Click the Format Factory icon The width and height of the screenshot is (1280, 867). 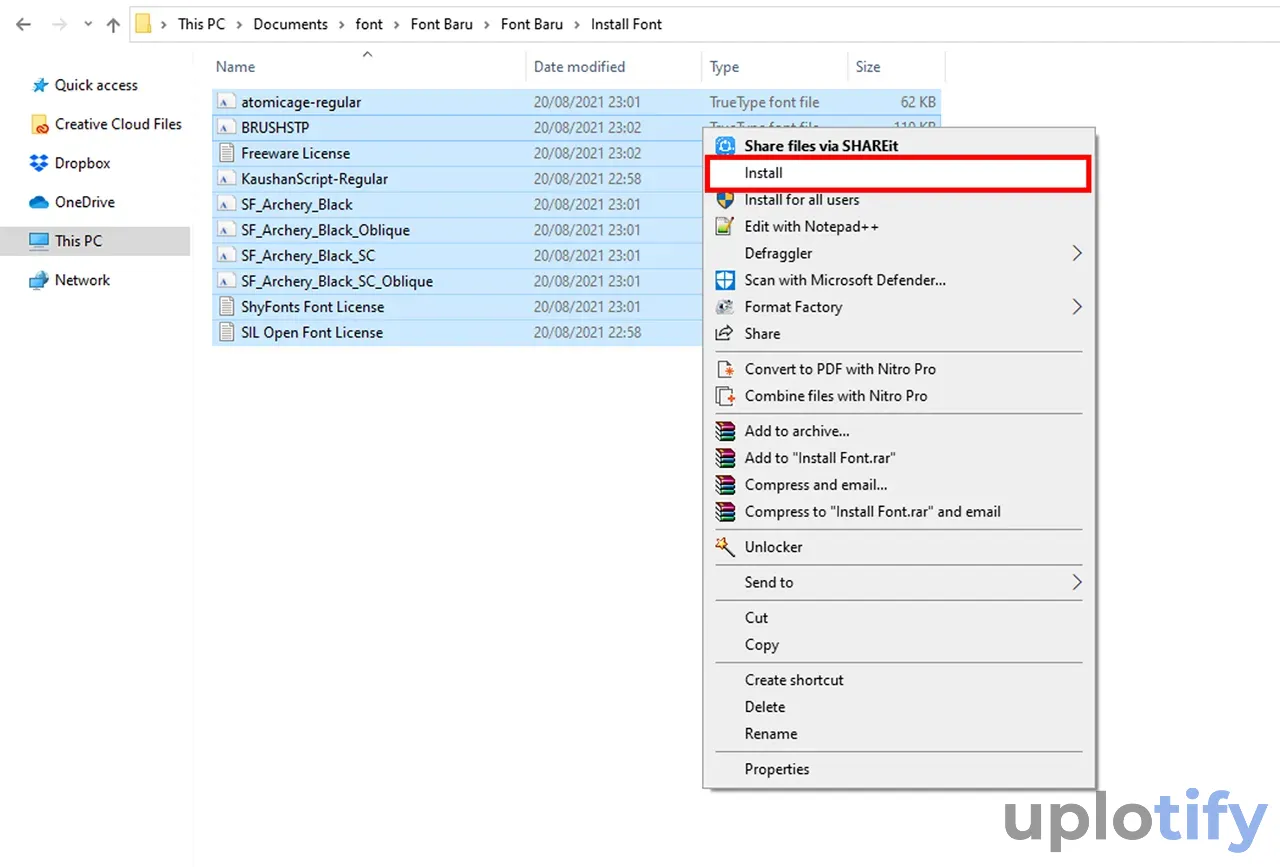point(726,307)
